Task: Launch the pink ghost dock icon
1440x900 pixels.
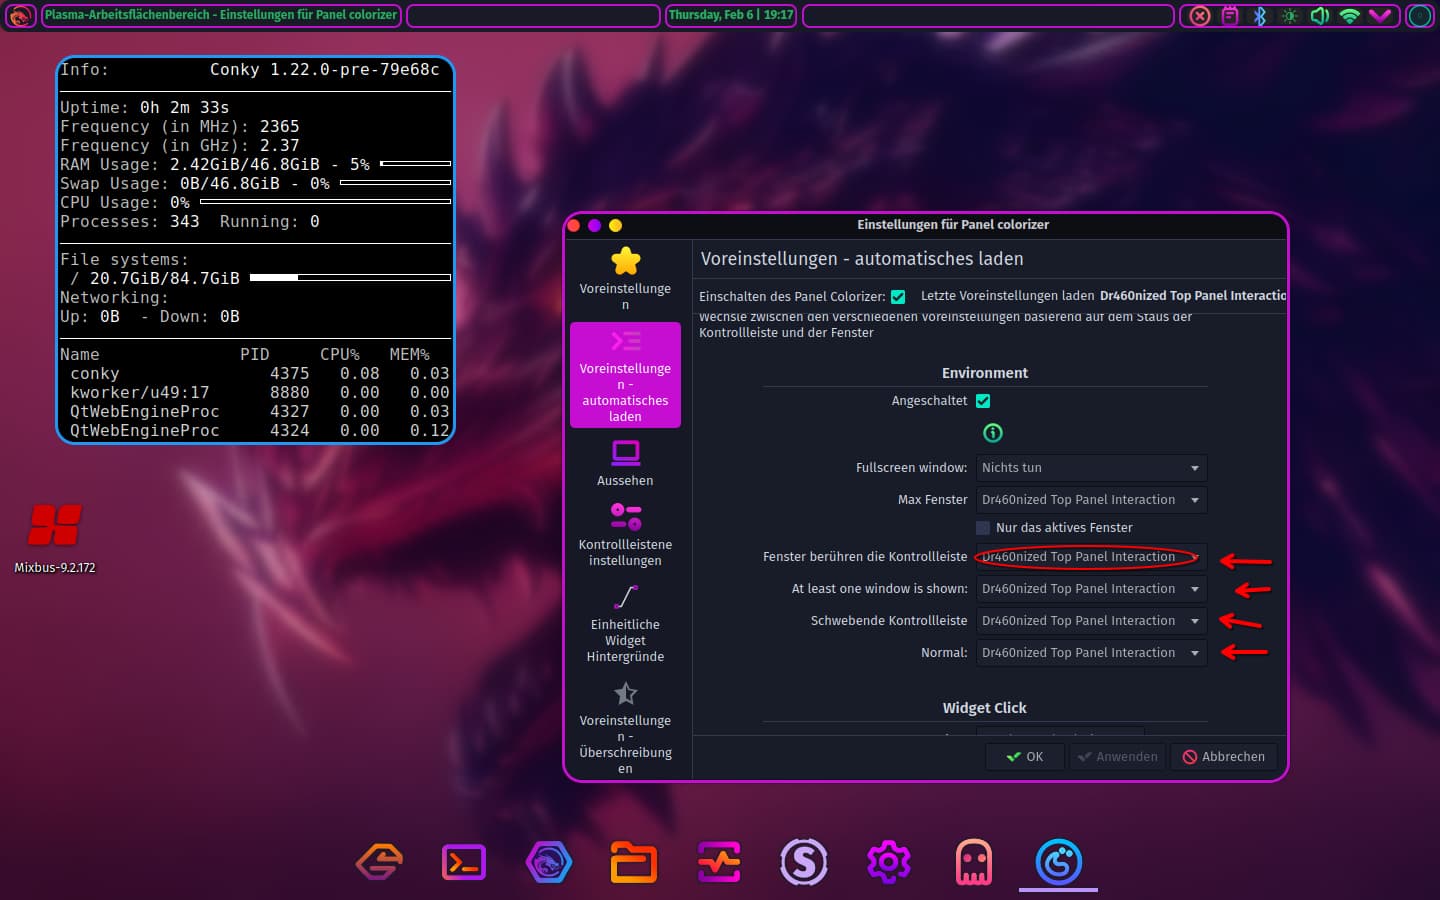Action: pos(974,861)
